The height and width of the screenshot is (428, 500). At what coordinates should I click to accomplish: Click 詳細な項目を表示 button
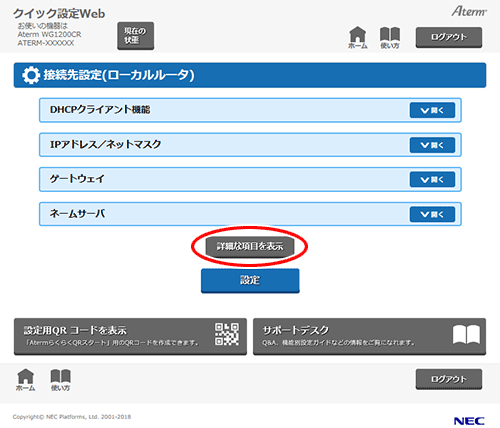click(x=250, y=247)
